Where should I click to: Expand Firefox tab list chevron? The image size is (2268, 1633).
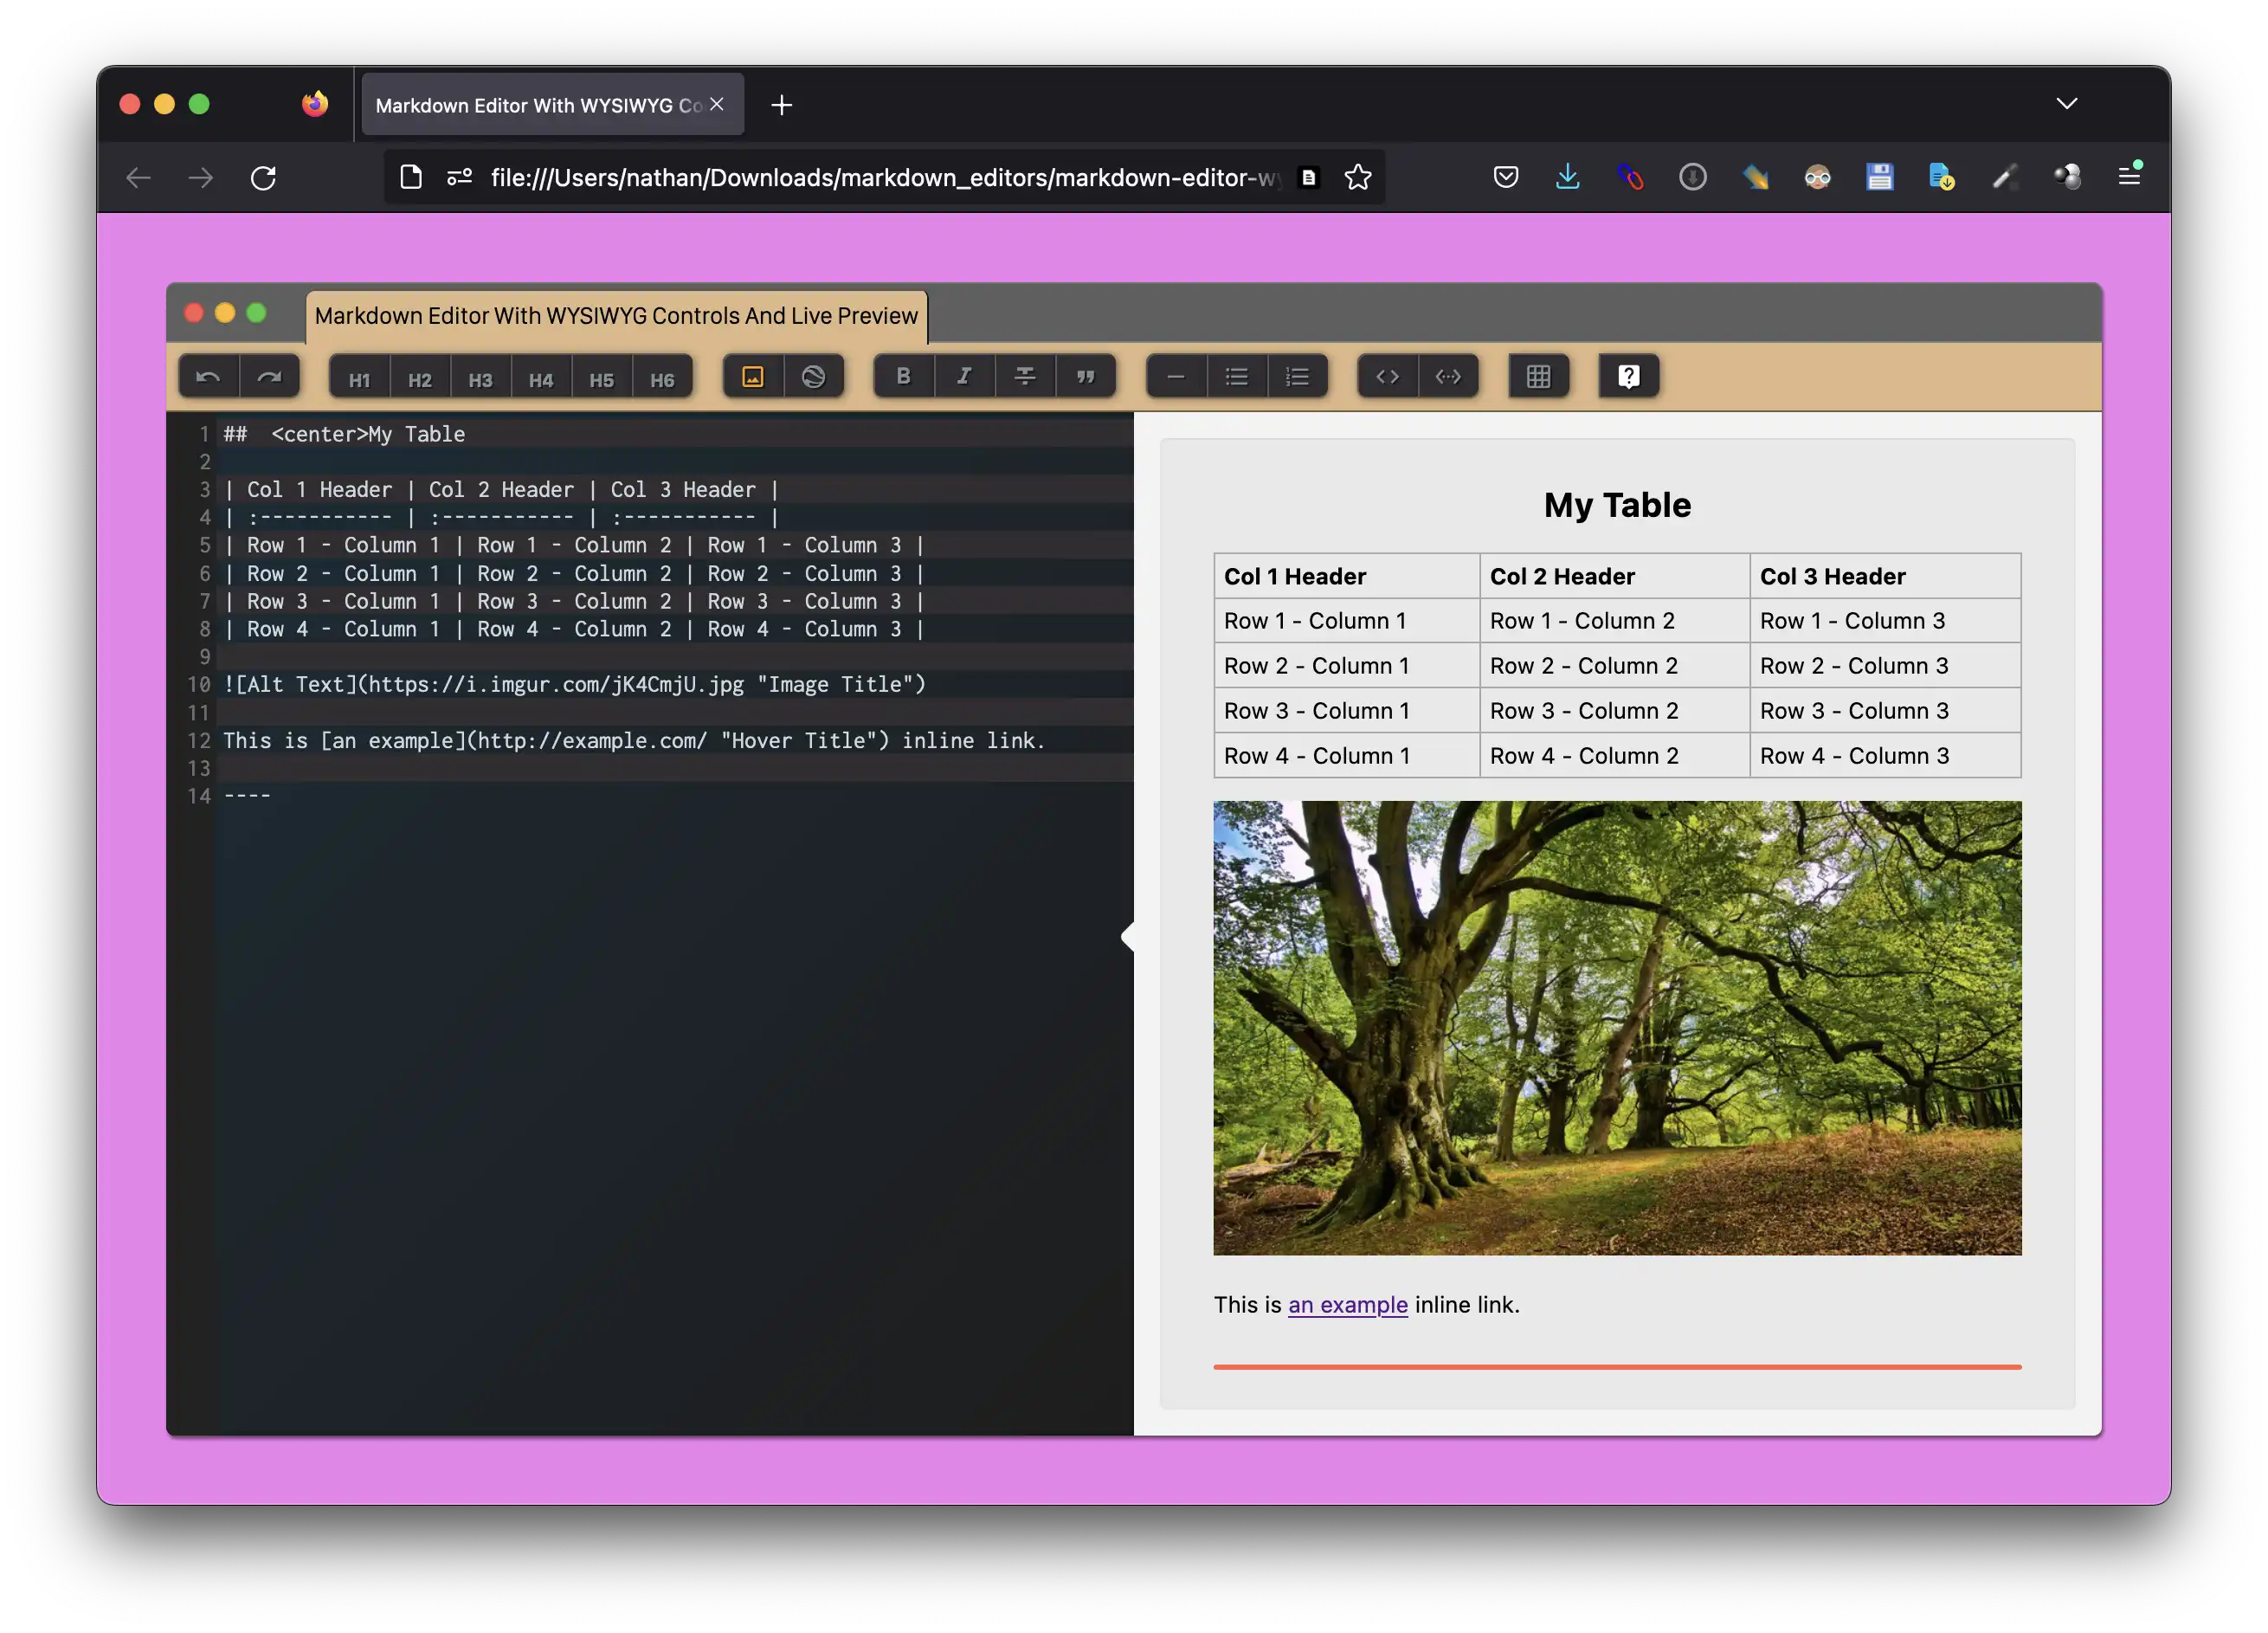point(2066,104)
